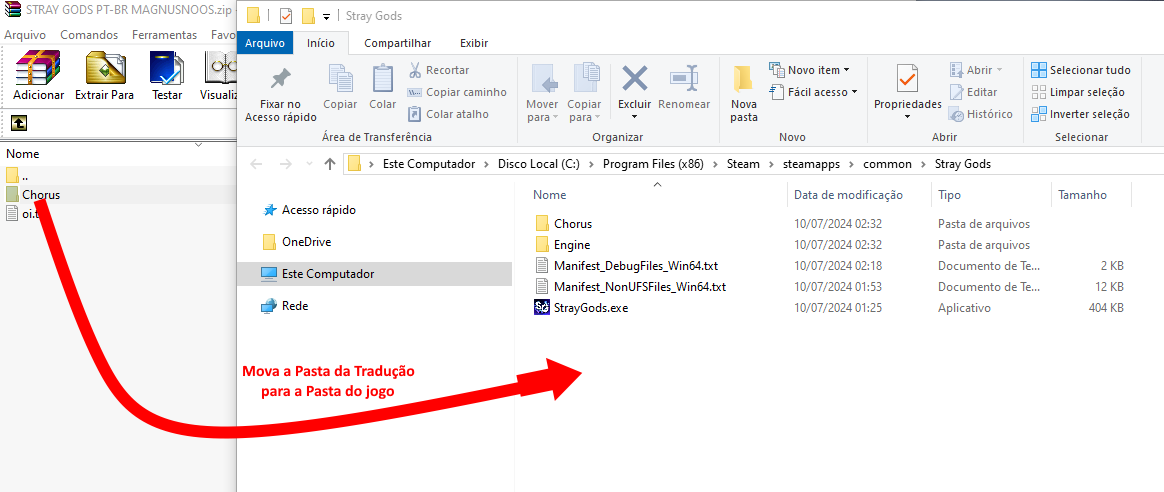The width and height of the screenshot is (1164, 492).
Task: Go up one level in WinRAR
Action: click(19, 122)
